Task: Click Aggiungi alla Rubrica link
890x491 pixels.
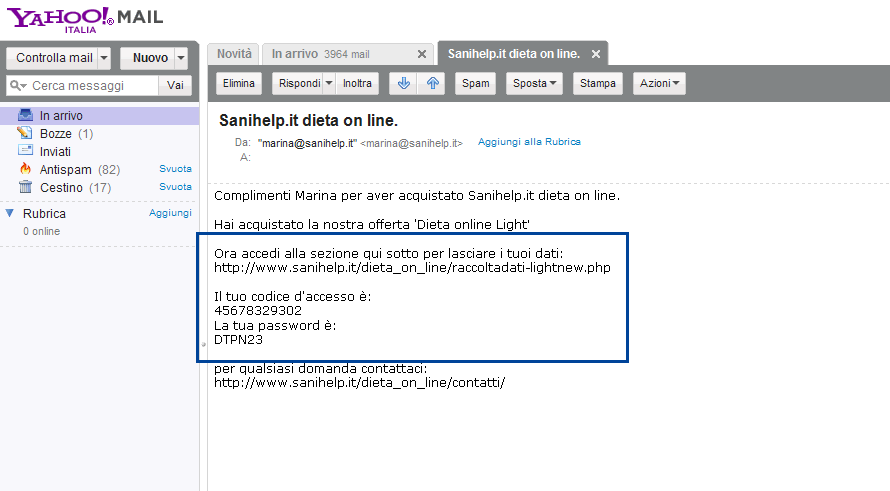Action: click(529, 142)
